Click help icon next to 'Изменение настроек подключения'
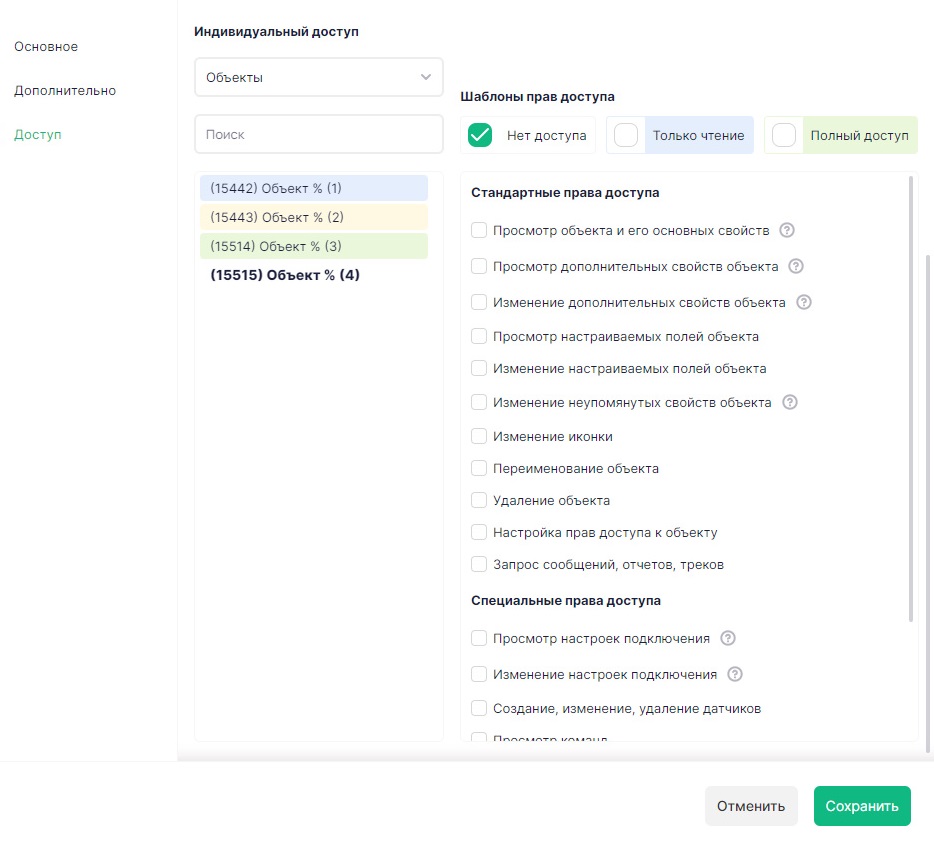 (x=735, y=674)
